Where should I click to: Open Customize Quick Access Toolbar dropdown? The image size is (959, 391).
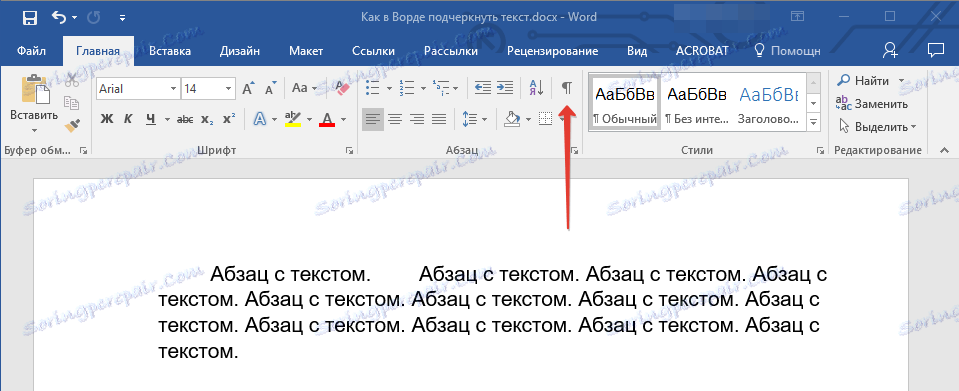tap(123, 18)
